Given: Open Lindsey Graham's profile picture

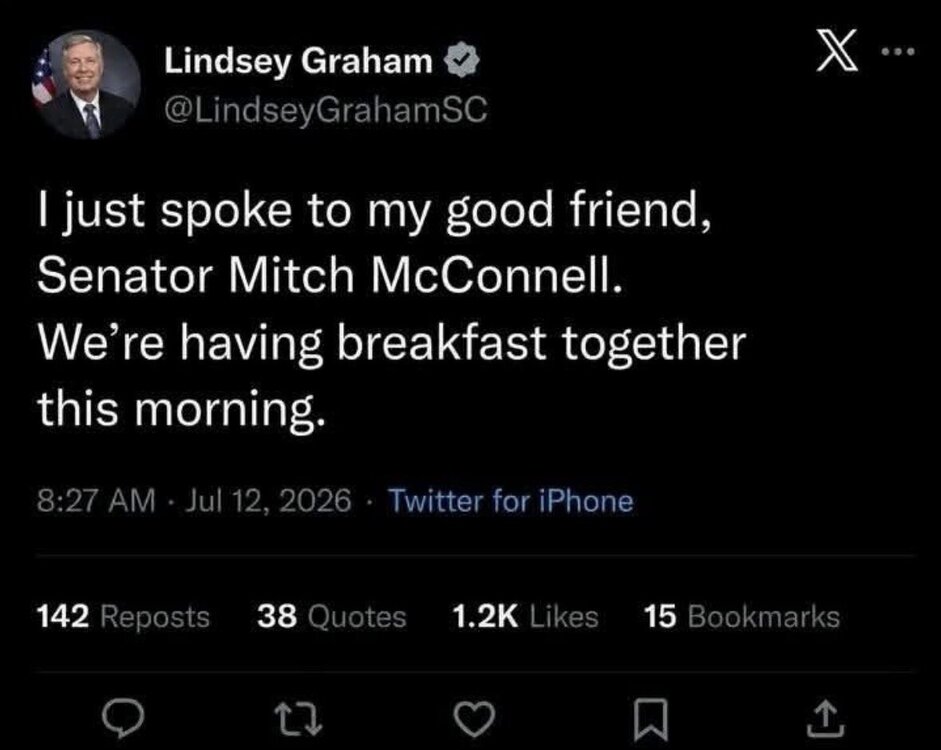Looking at the screenshot, I should (86, 85).
